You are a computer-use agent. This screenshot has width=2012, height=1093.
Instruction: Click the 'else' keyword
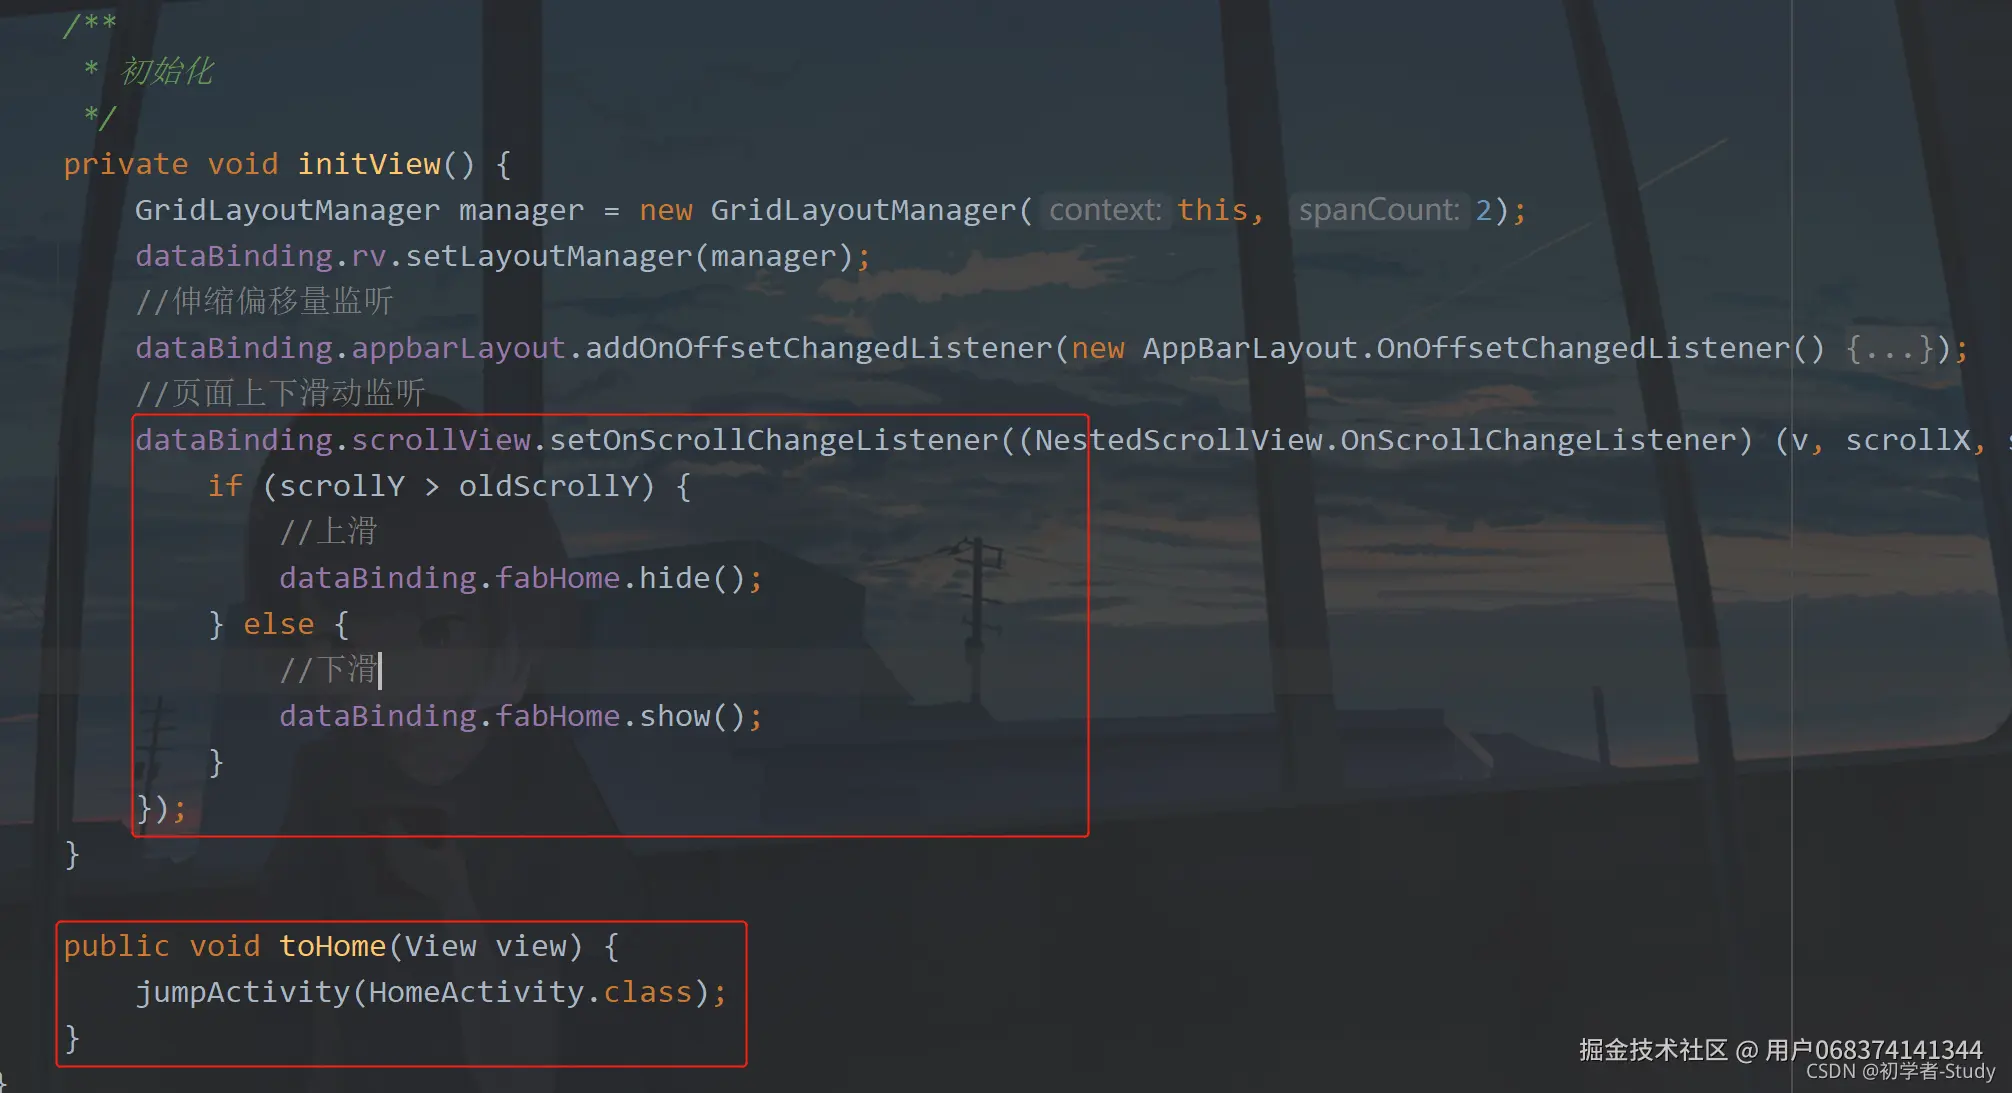click(x=278, y=625)
